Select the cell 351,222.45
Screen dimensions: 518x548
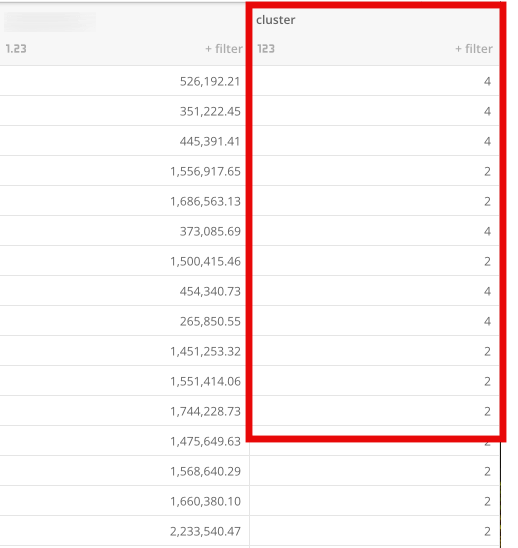tap(210, 111)
